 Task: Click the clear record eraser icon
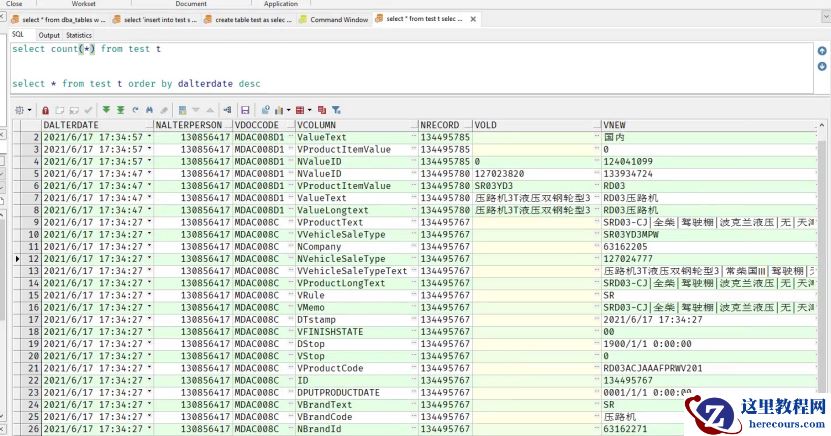(x=164, y=110)
